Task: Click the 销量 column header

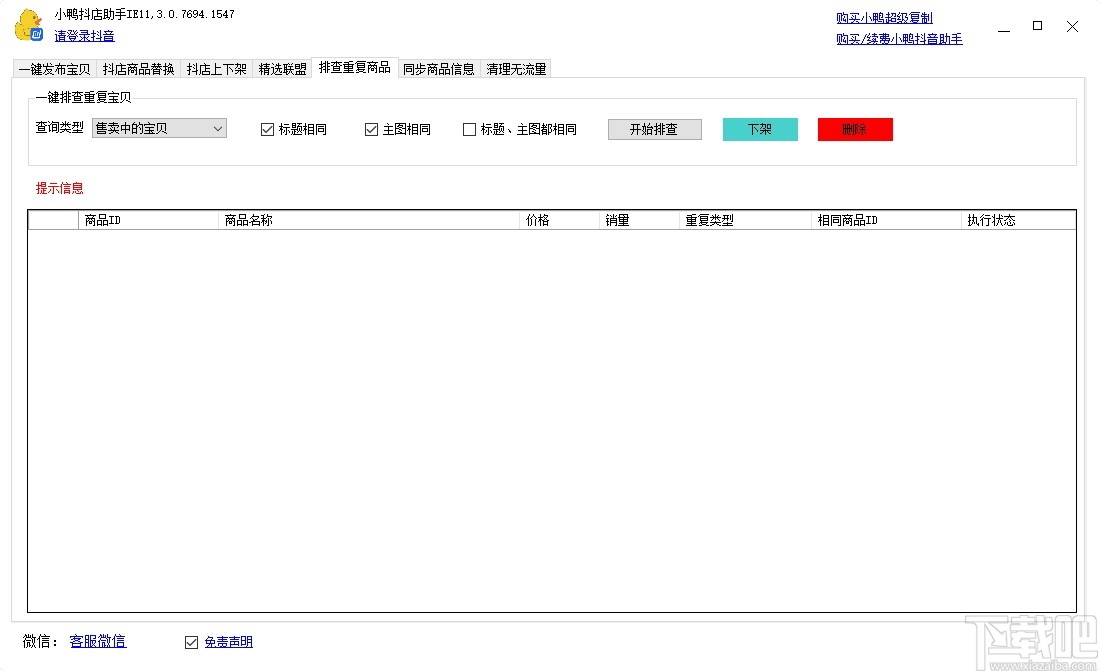Action: click(639, 220)
